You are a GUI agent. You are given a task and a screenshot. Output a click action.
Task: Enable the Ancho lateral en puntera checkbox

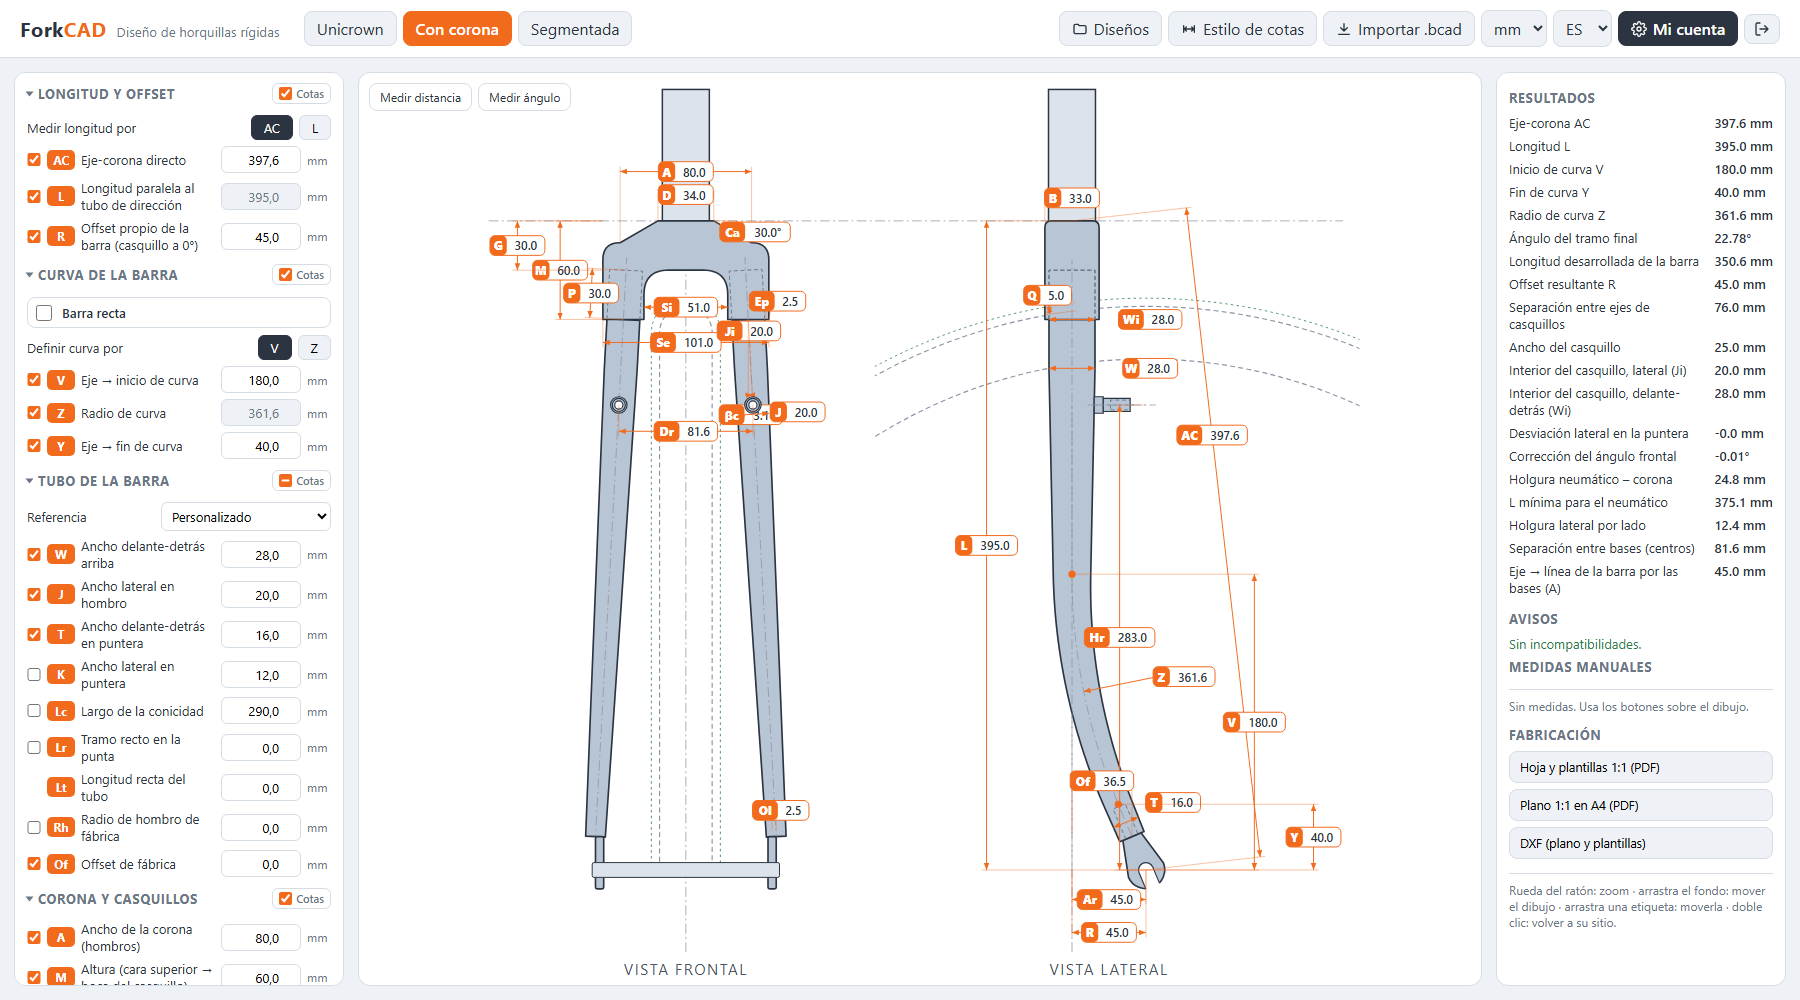click(x=34, y=675)
